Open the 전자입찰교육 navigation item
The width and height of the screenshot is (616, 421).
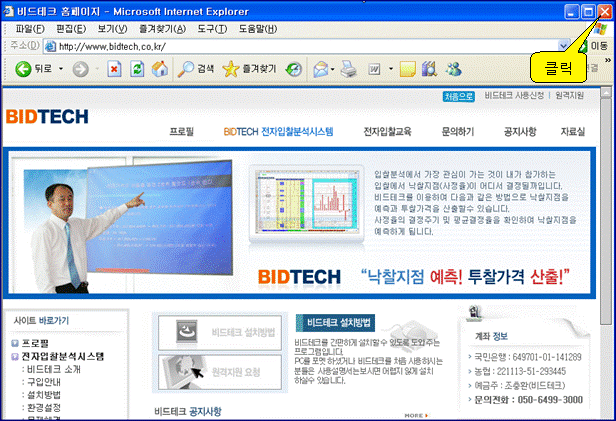pos(387,132)
